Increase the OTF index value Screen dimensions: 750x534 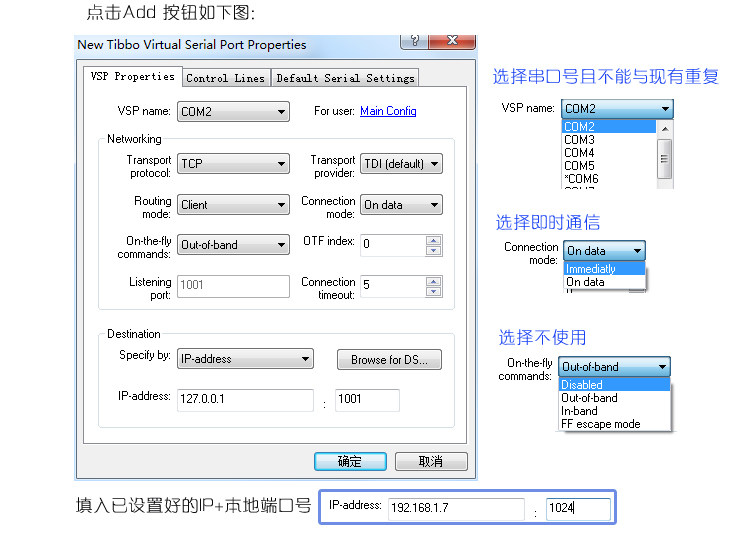coord(433,240)
